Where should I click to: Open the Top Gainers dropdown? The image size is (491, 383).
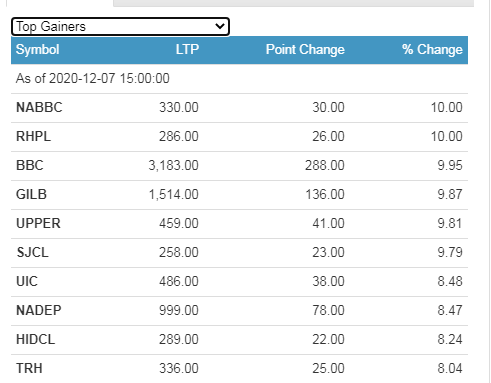tap(120, 27)
